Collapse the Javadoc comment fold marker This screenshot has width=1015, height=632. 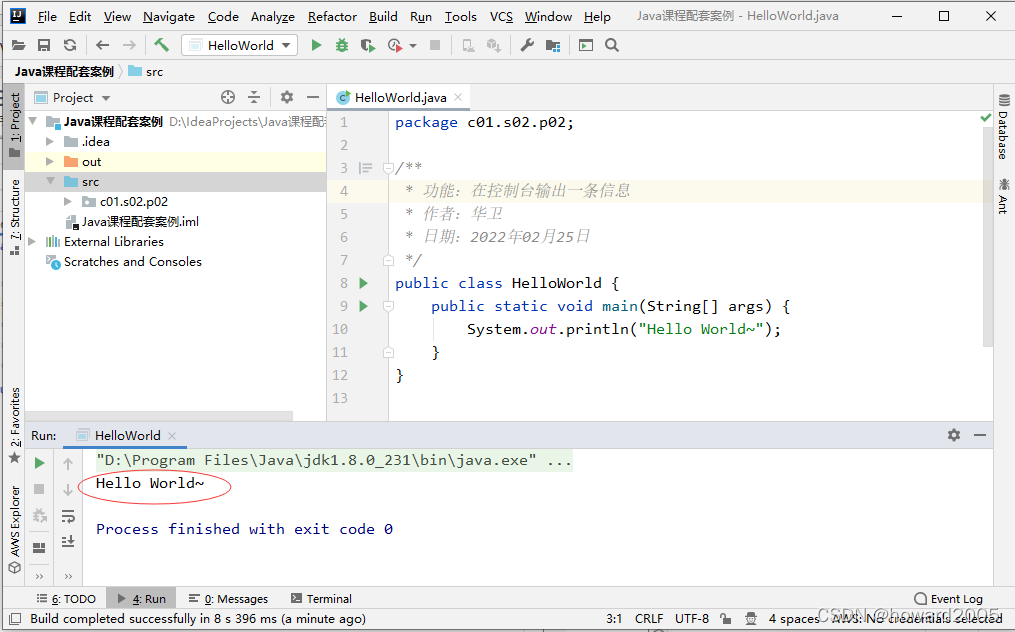tap(388, 168)
